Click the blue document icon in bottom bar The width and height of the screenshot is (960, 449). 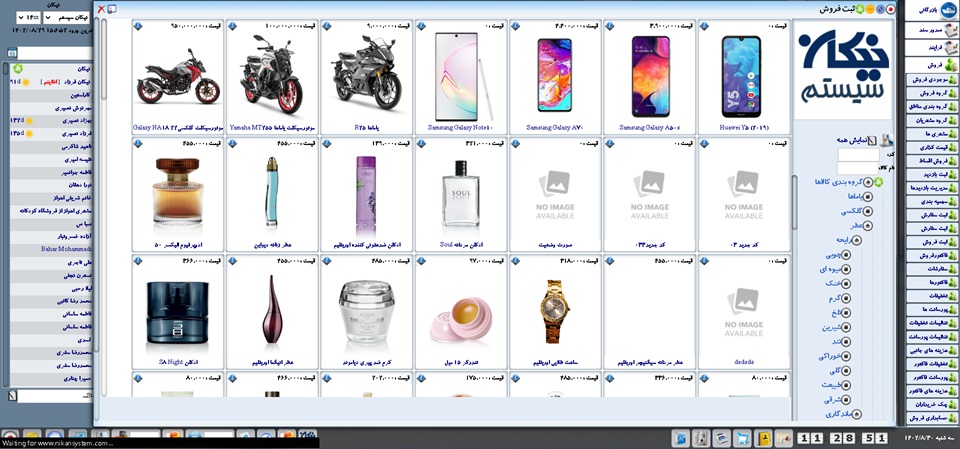click(x=681, y=437)
